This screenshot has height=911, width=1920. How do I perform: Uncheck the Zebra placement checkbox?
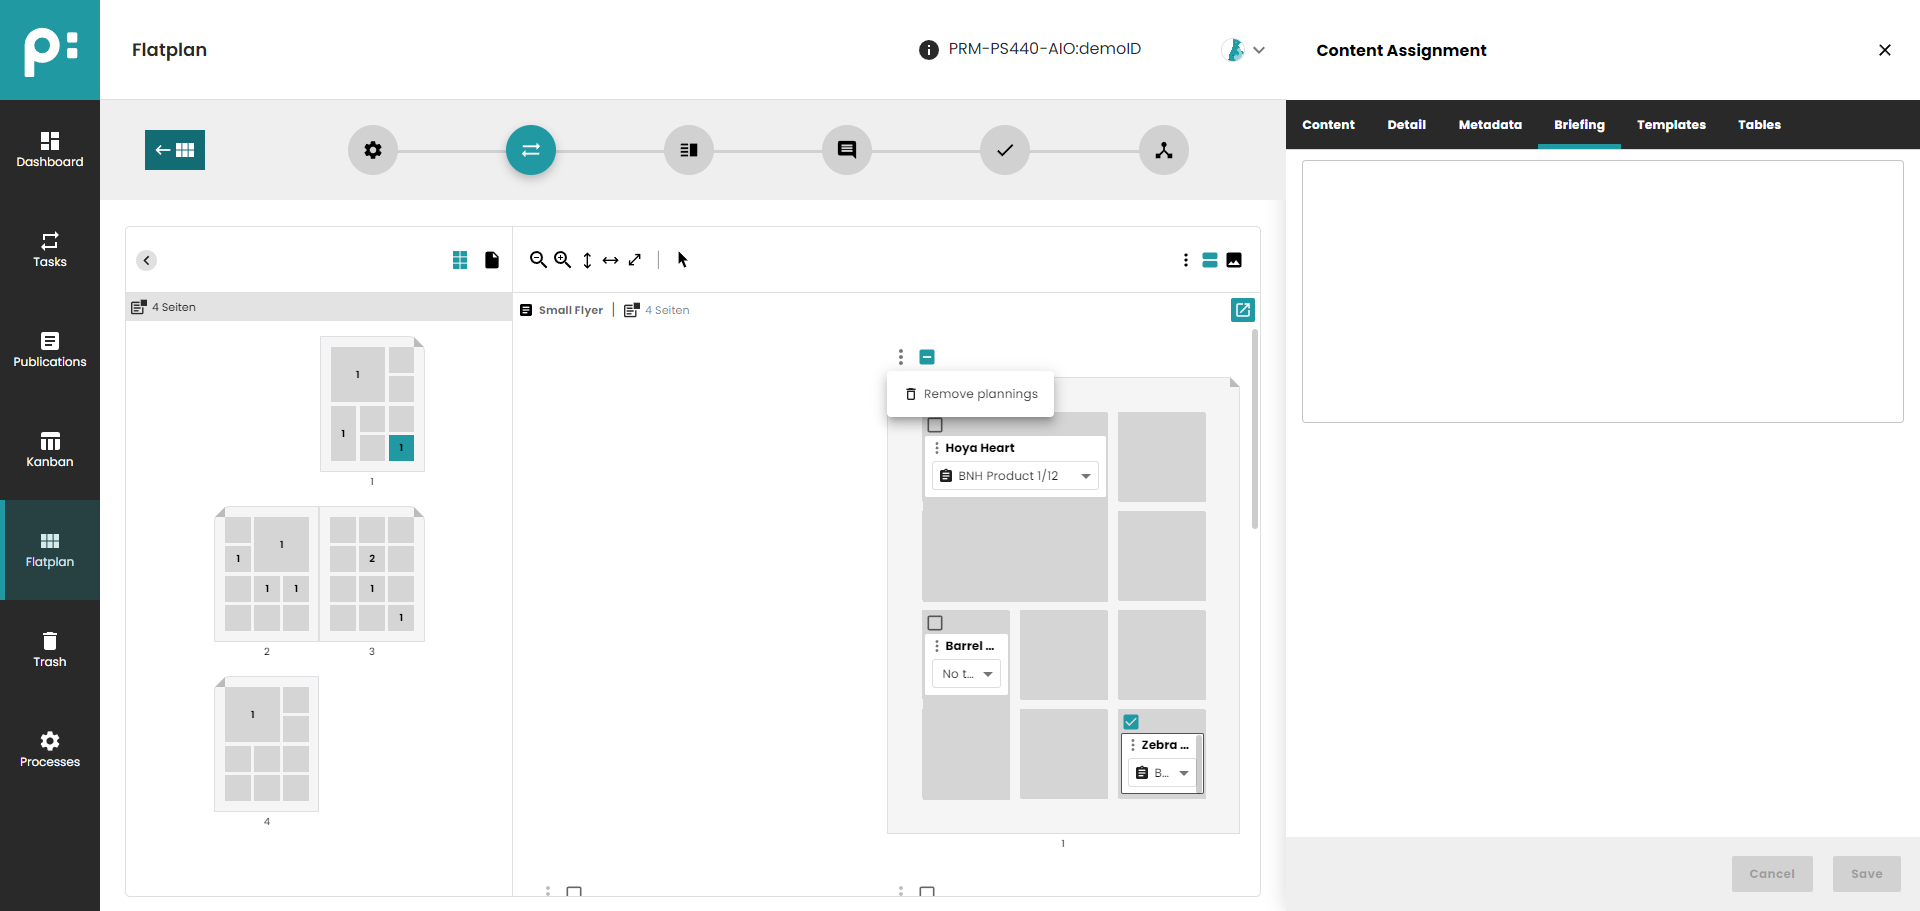coord(1131,722)
